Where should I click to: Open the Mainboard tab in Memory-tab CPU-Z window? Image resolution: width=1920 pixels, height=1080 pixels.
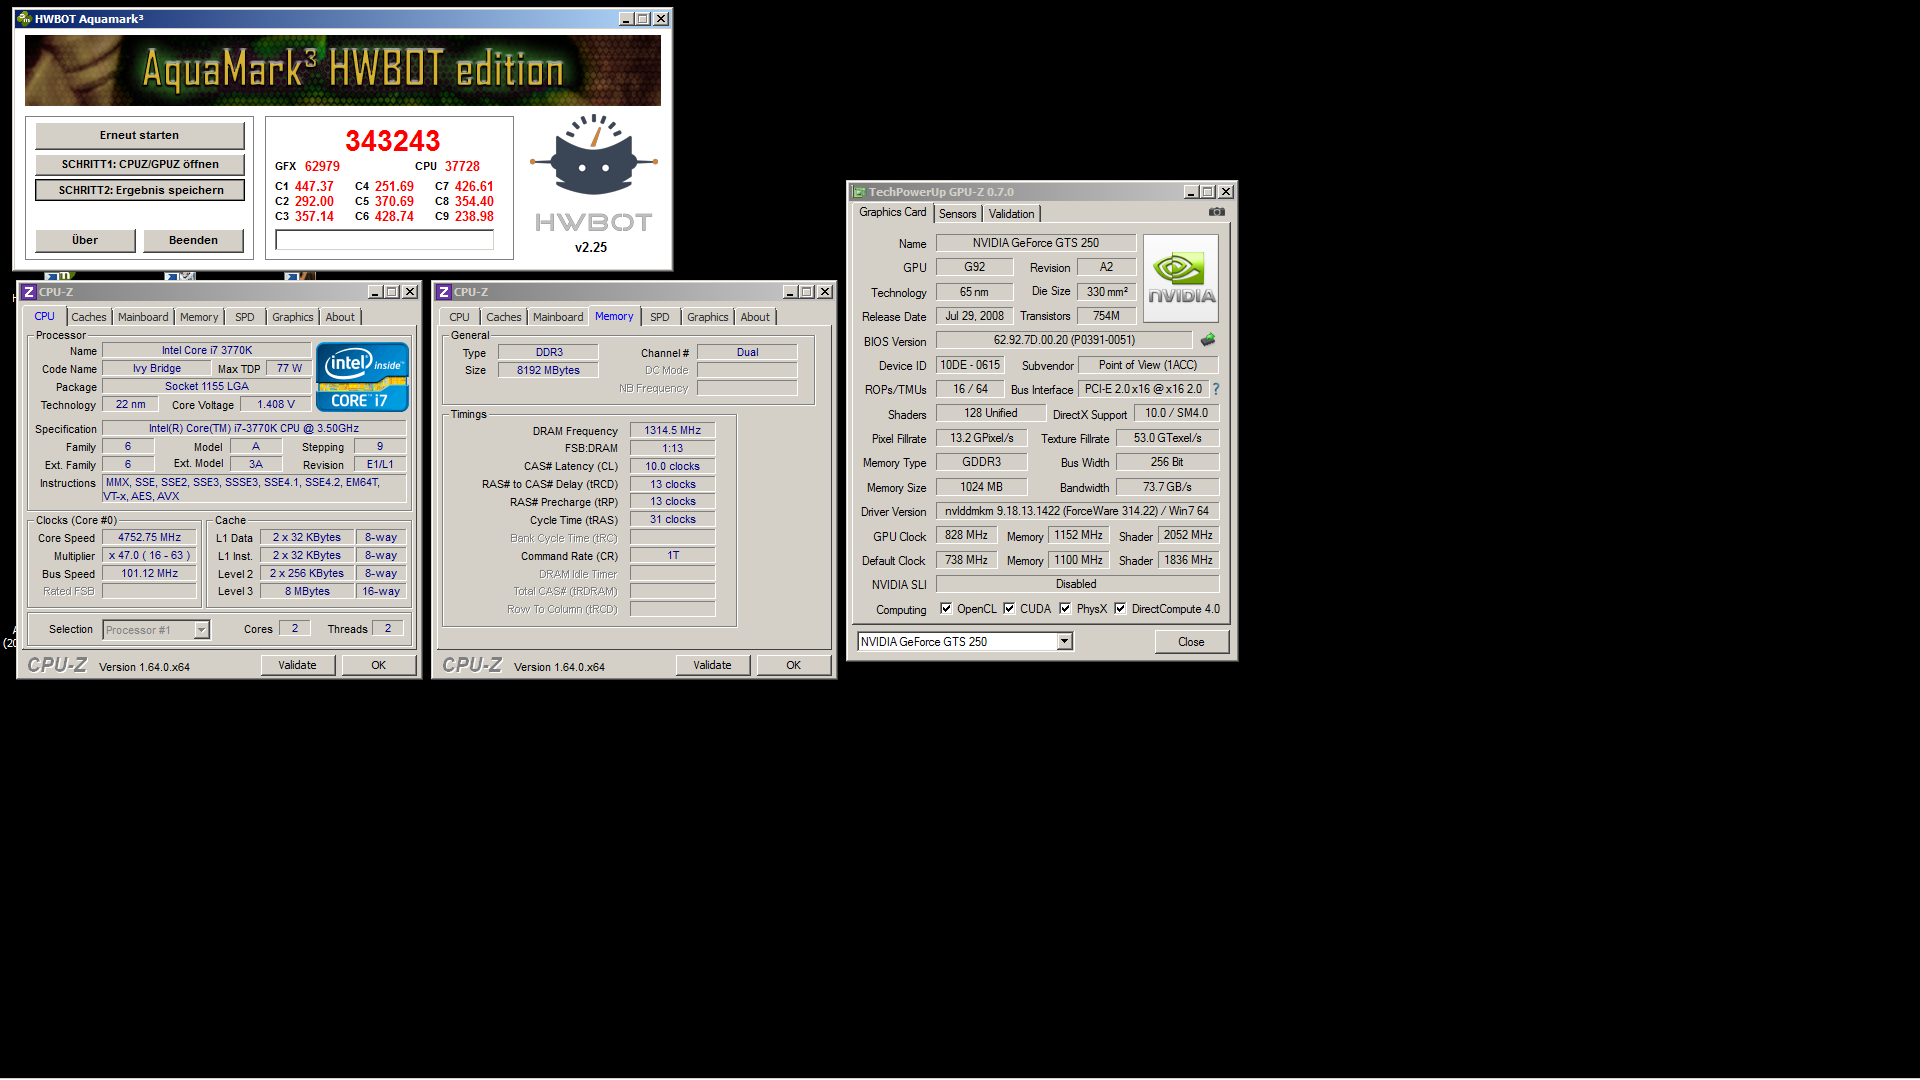point(558,317)
